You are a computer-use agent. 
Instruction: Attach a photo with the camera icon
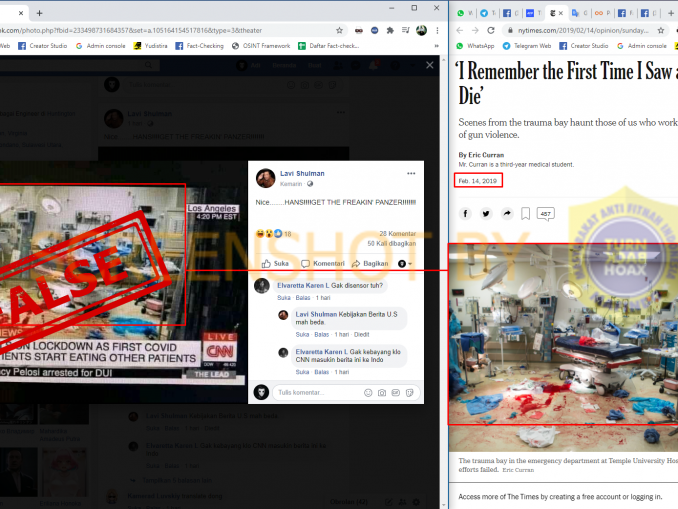pyautogui.click(x=382, y=393)
